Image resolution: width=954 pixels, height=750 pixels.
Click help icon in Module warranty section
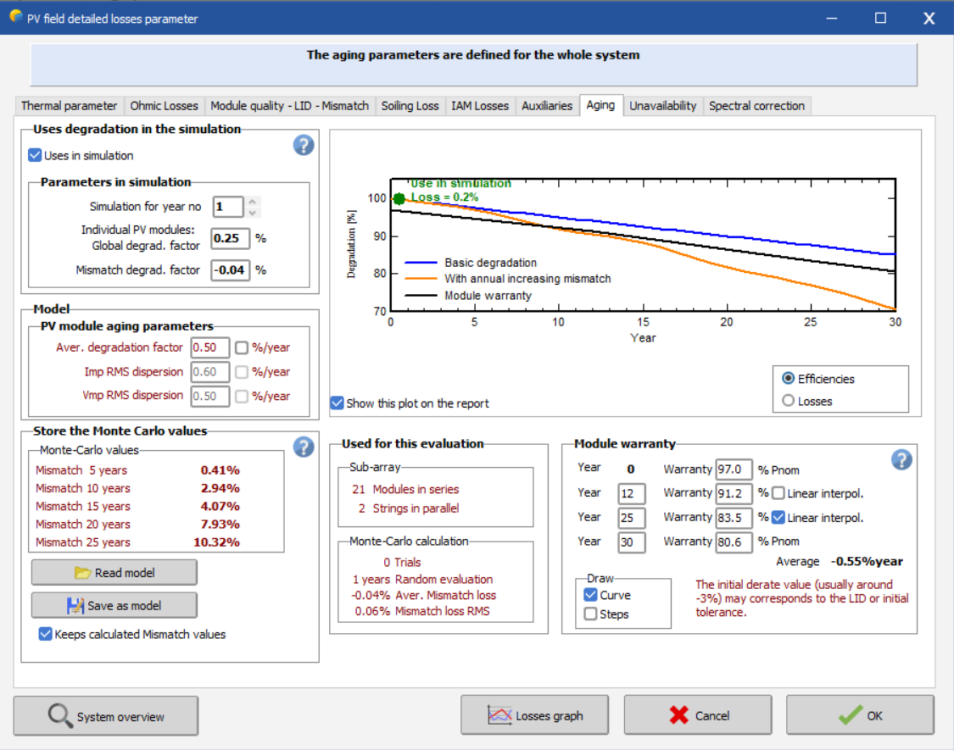point(901,459)
